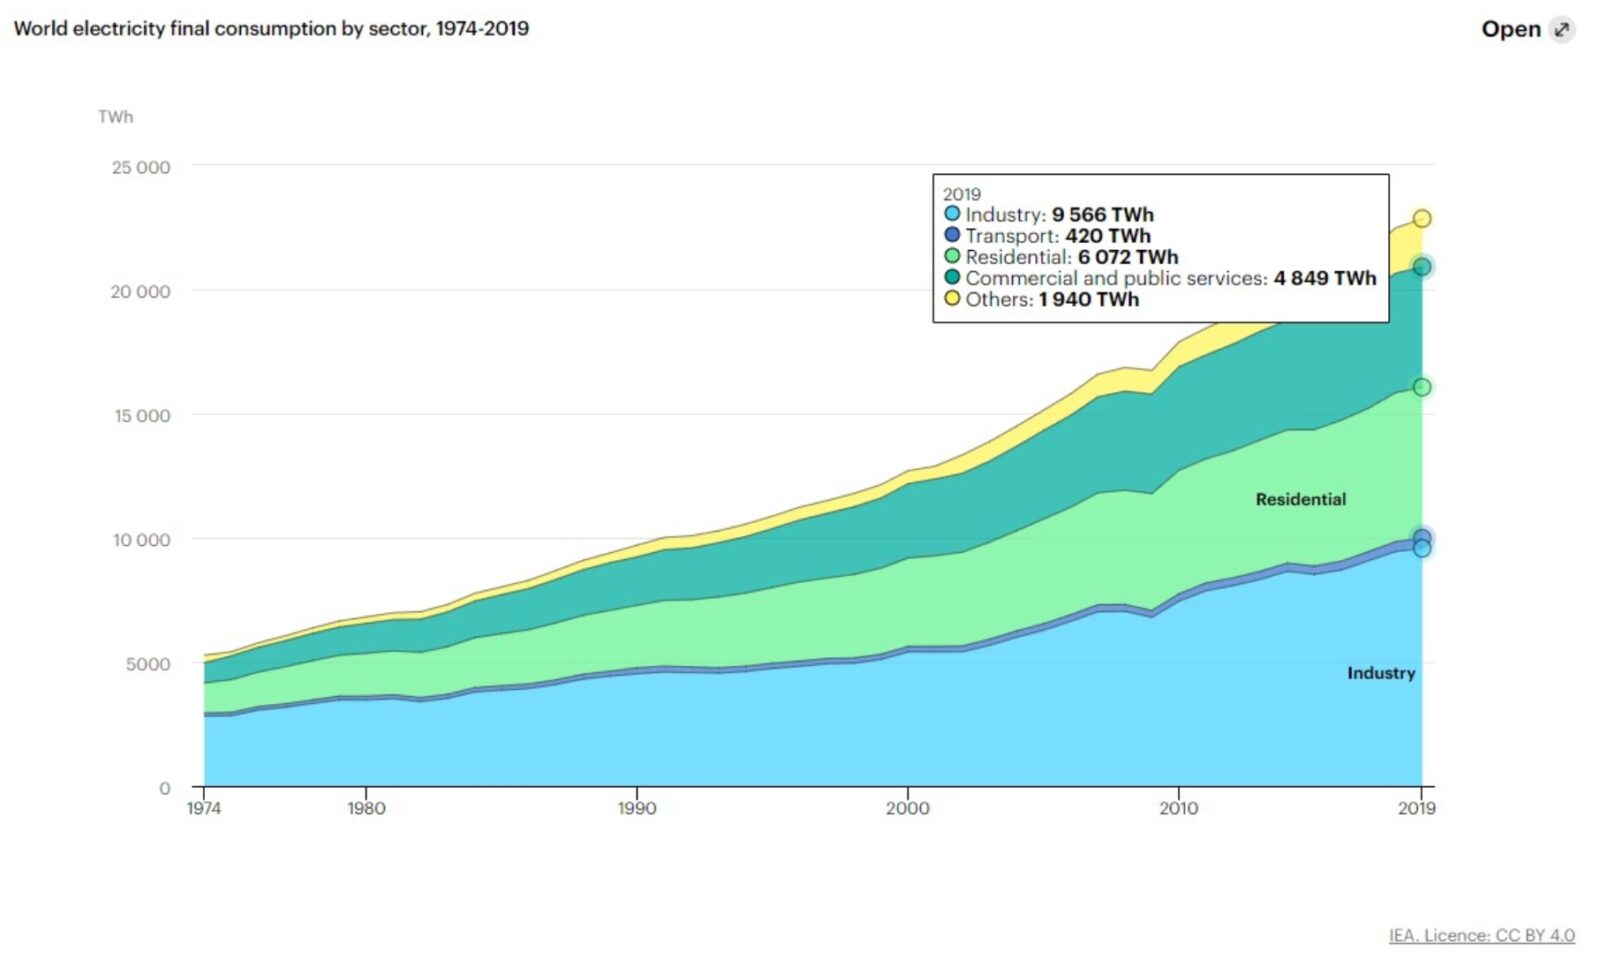Screen dimensions: 1600x954
Task: Select the Others yellow dot in the tooltip
Action: pos(952,298)
